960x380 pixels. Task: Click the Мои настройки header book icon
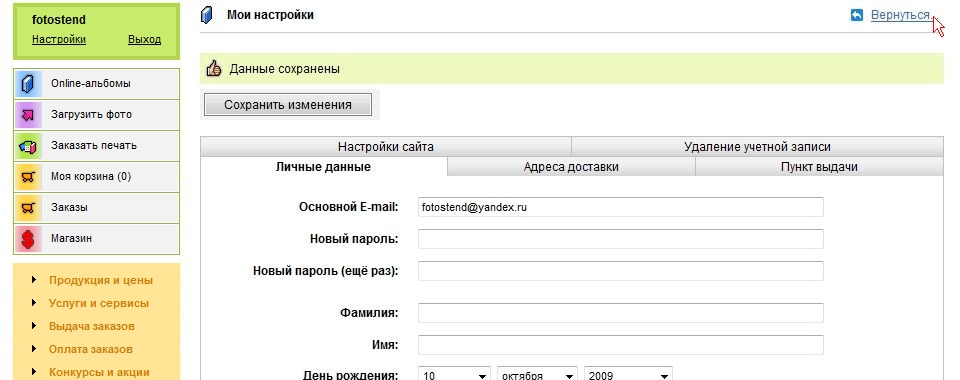tap(207, 15)
